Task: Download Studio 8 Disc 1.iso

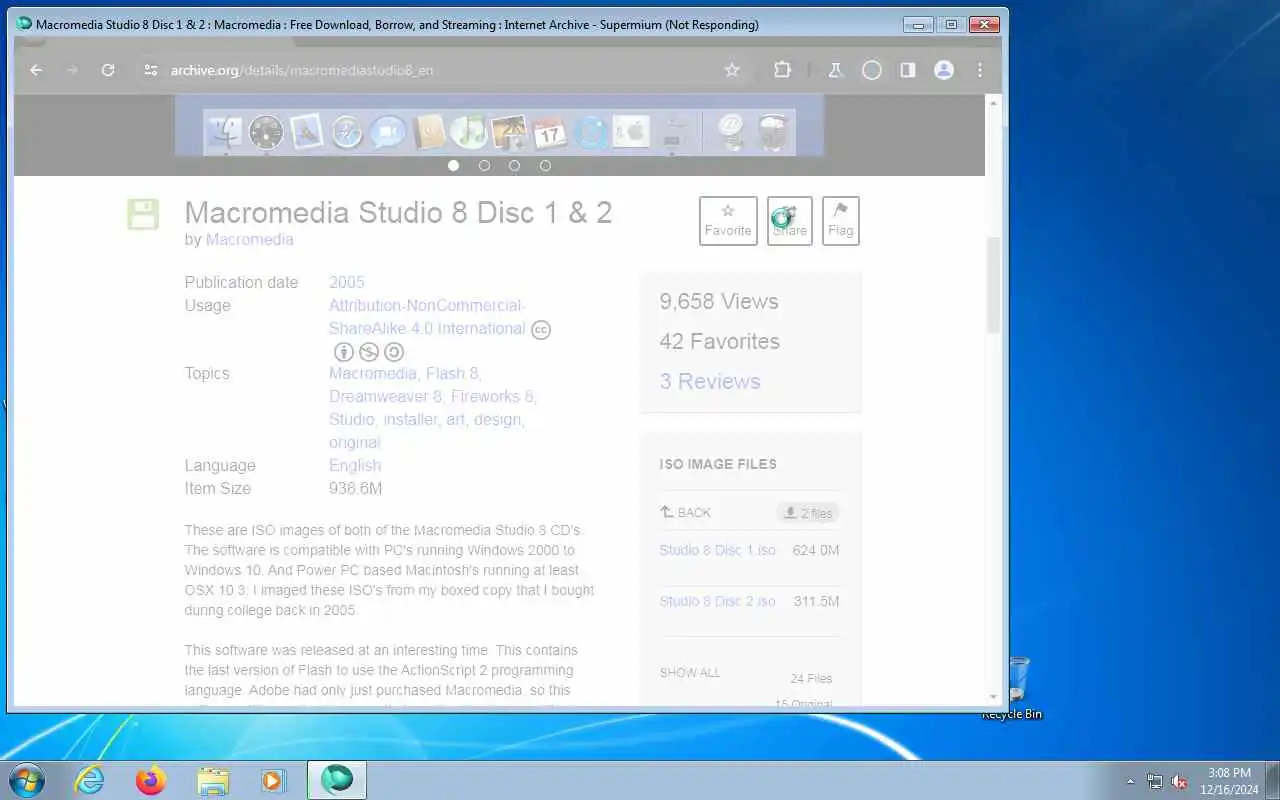Action: (717, 550)
